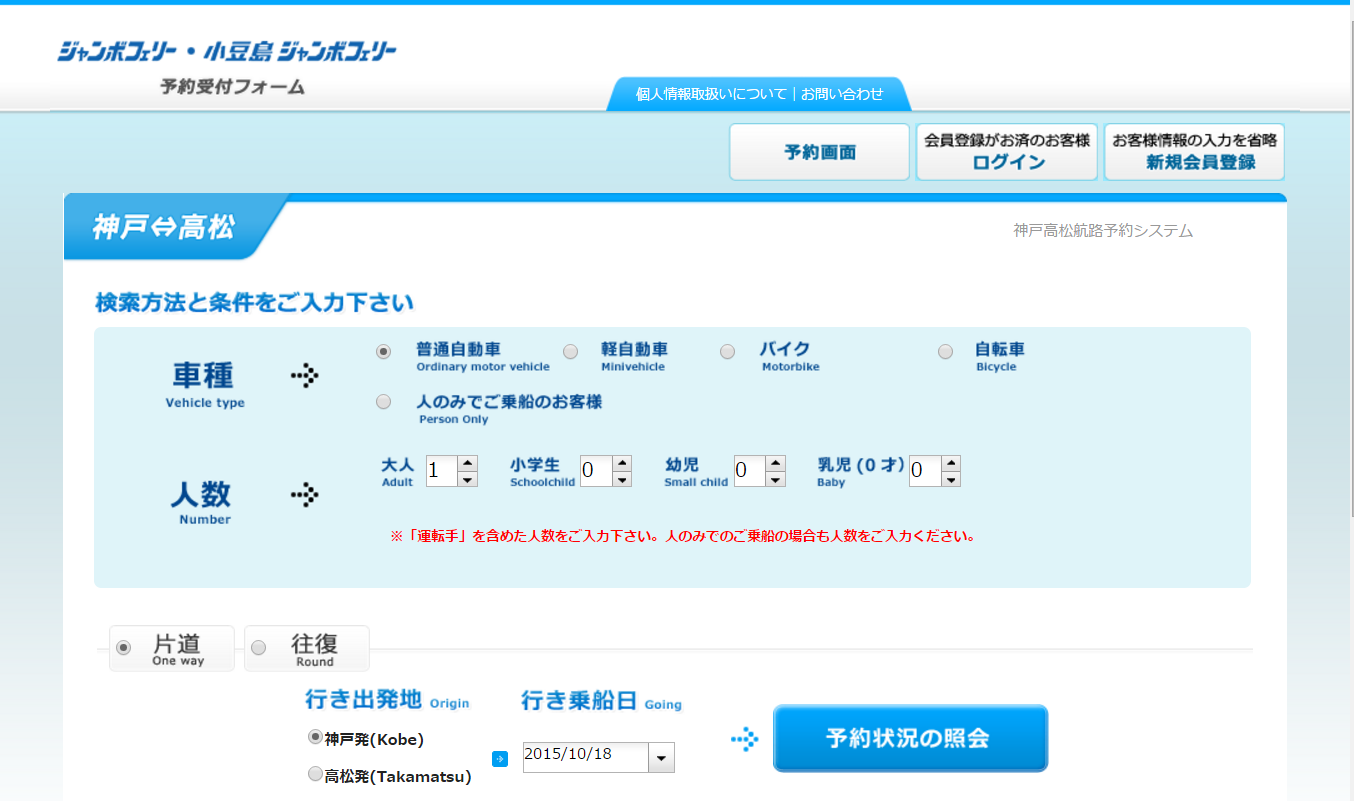Click the small blue arrow icon beside date field
Image resolution: width=1354 pixels, height=801 pixels.
(x=501, y=759)
